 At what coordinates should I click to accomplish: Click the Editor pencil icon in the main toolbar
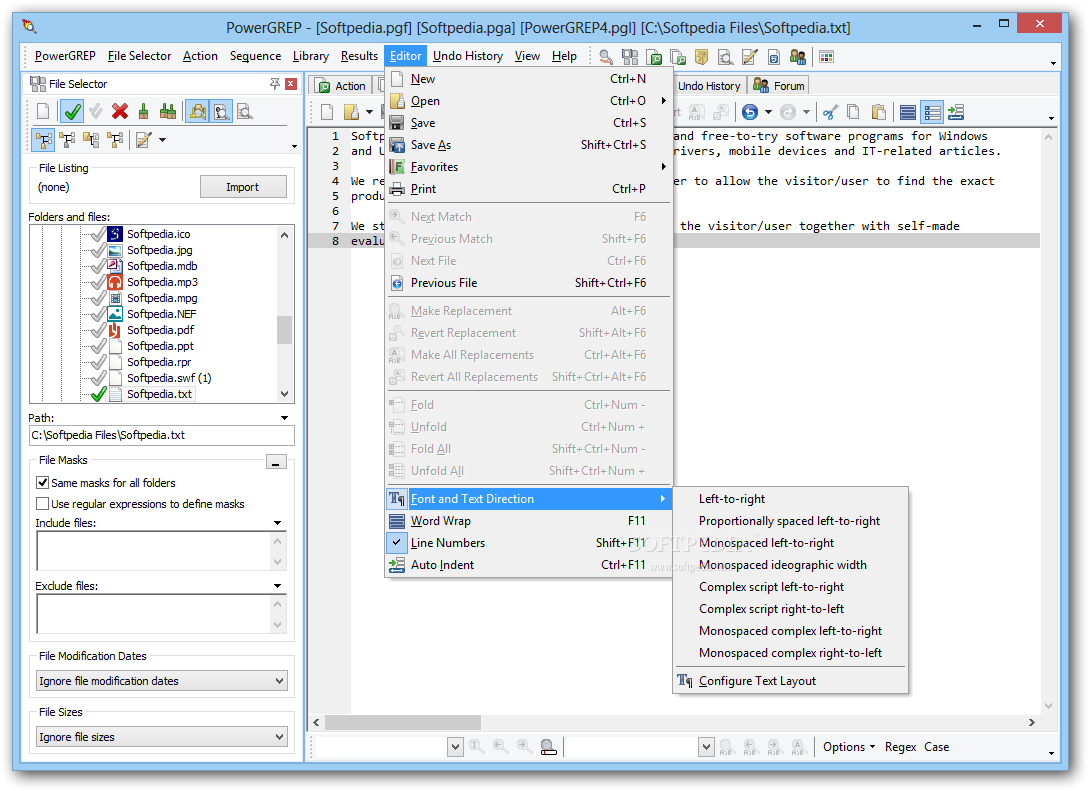click(x=749, y=57)
